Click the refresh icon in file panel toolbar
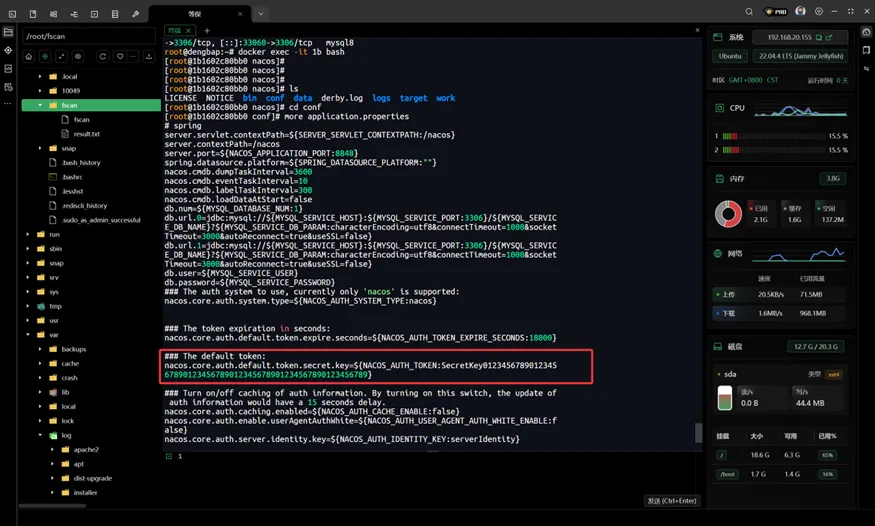This screenshot has height=526, width=875. (x=102, y=56)
